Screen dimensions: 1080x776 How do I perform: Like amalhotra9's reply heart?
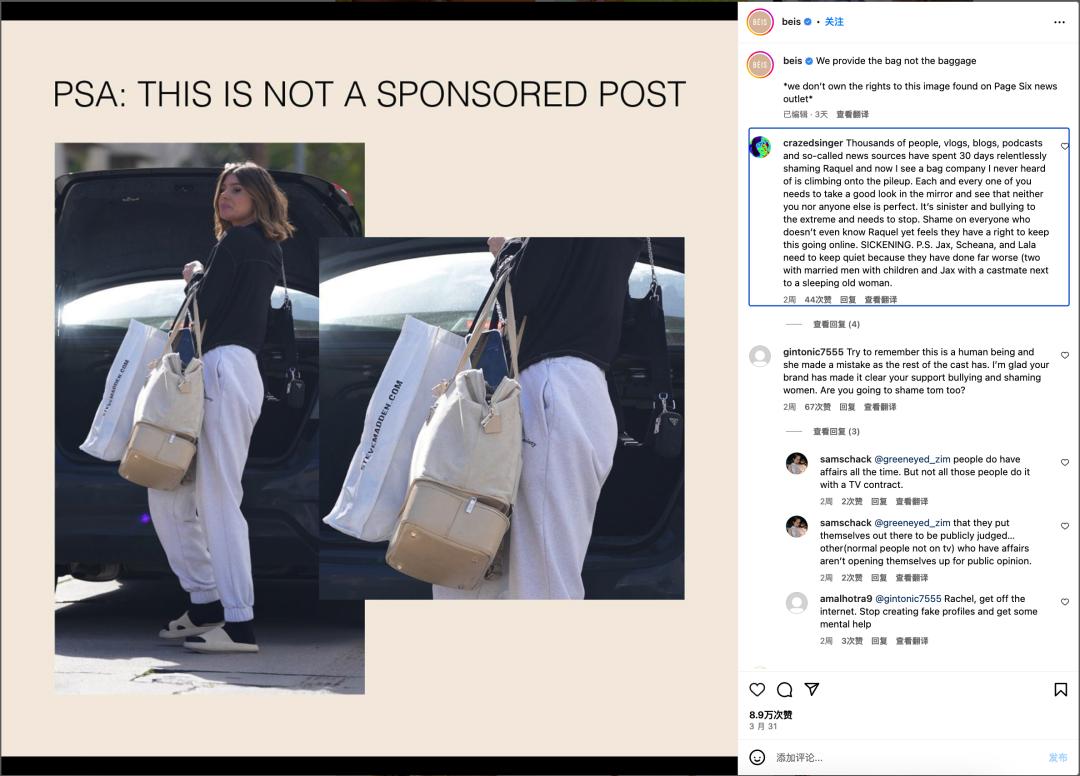[x=1065, y=602]
